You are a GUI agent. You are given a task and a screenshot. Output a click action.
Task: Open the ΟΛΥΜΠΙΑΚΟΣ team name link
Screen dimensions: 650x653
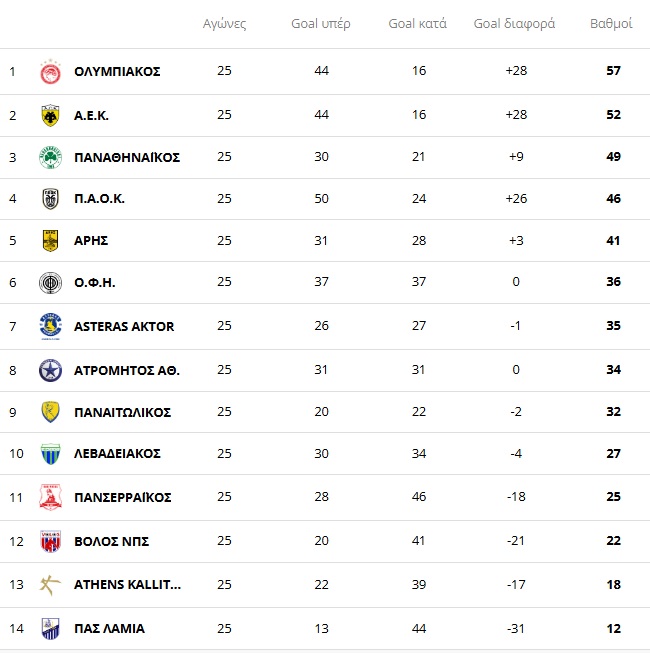pyautogui.click(x=117, y=72)
